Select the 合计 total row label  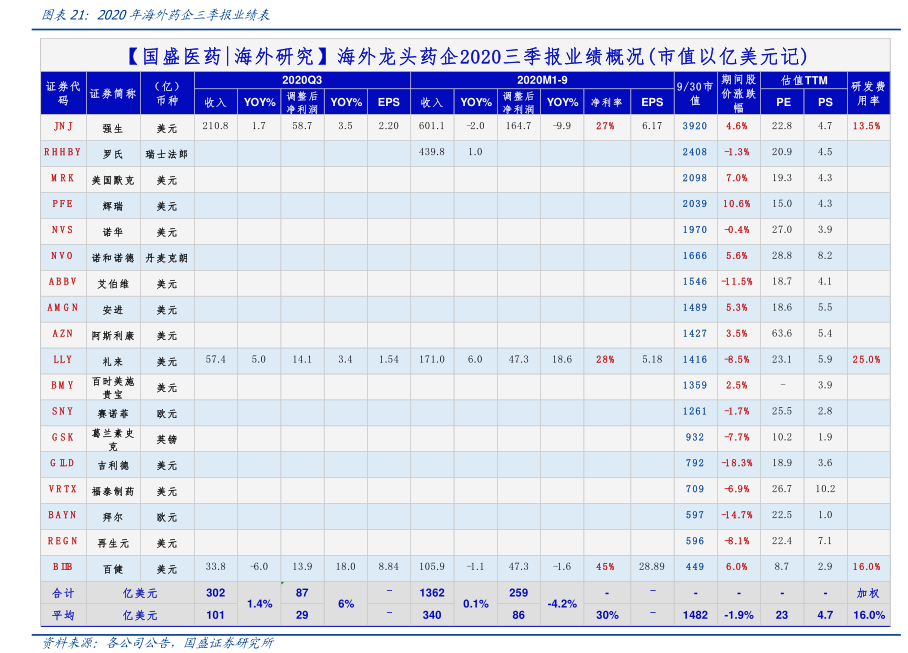(63, 593)
